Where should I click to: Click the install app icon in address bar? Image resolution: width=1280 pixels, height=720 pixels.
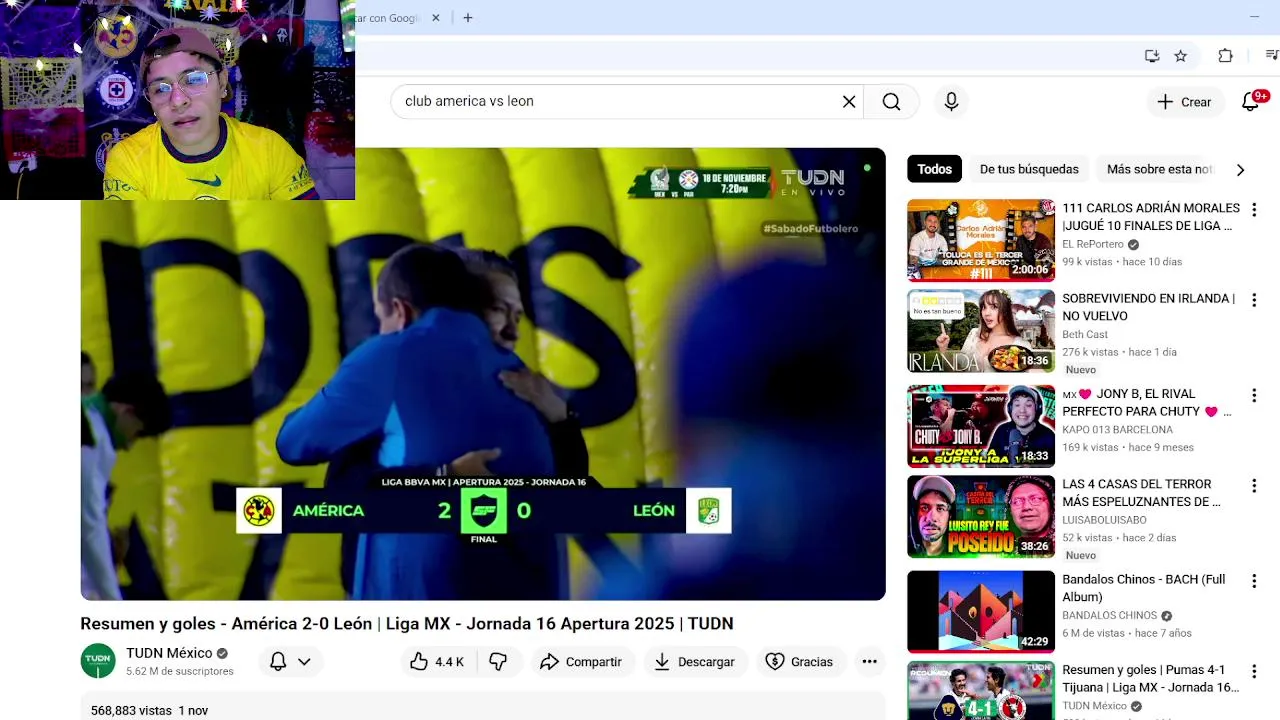click(x=1151, y=56)
